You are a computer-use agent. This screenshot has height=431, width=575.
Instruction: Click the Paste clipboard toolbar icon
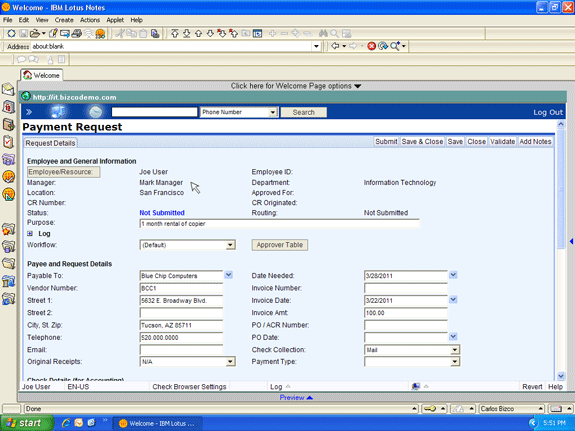pyautogui.click(x=143, y=34)
